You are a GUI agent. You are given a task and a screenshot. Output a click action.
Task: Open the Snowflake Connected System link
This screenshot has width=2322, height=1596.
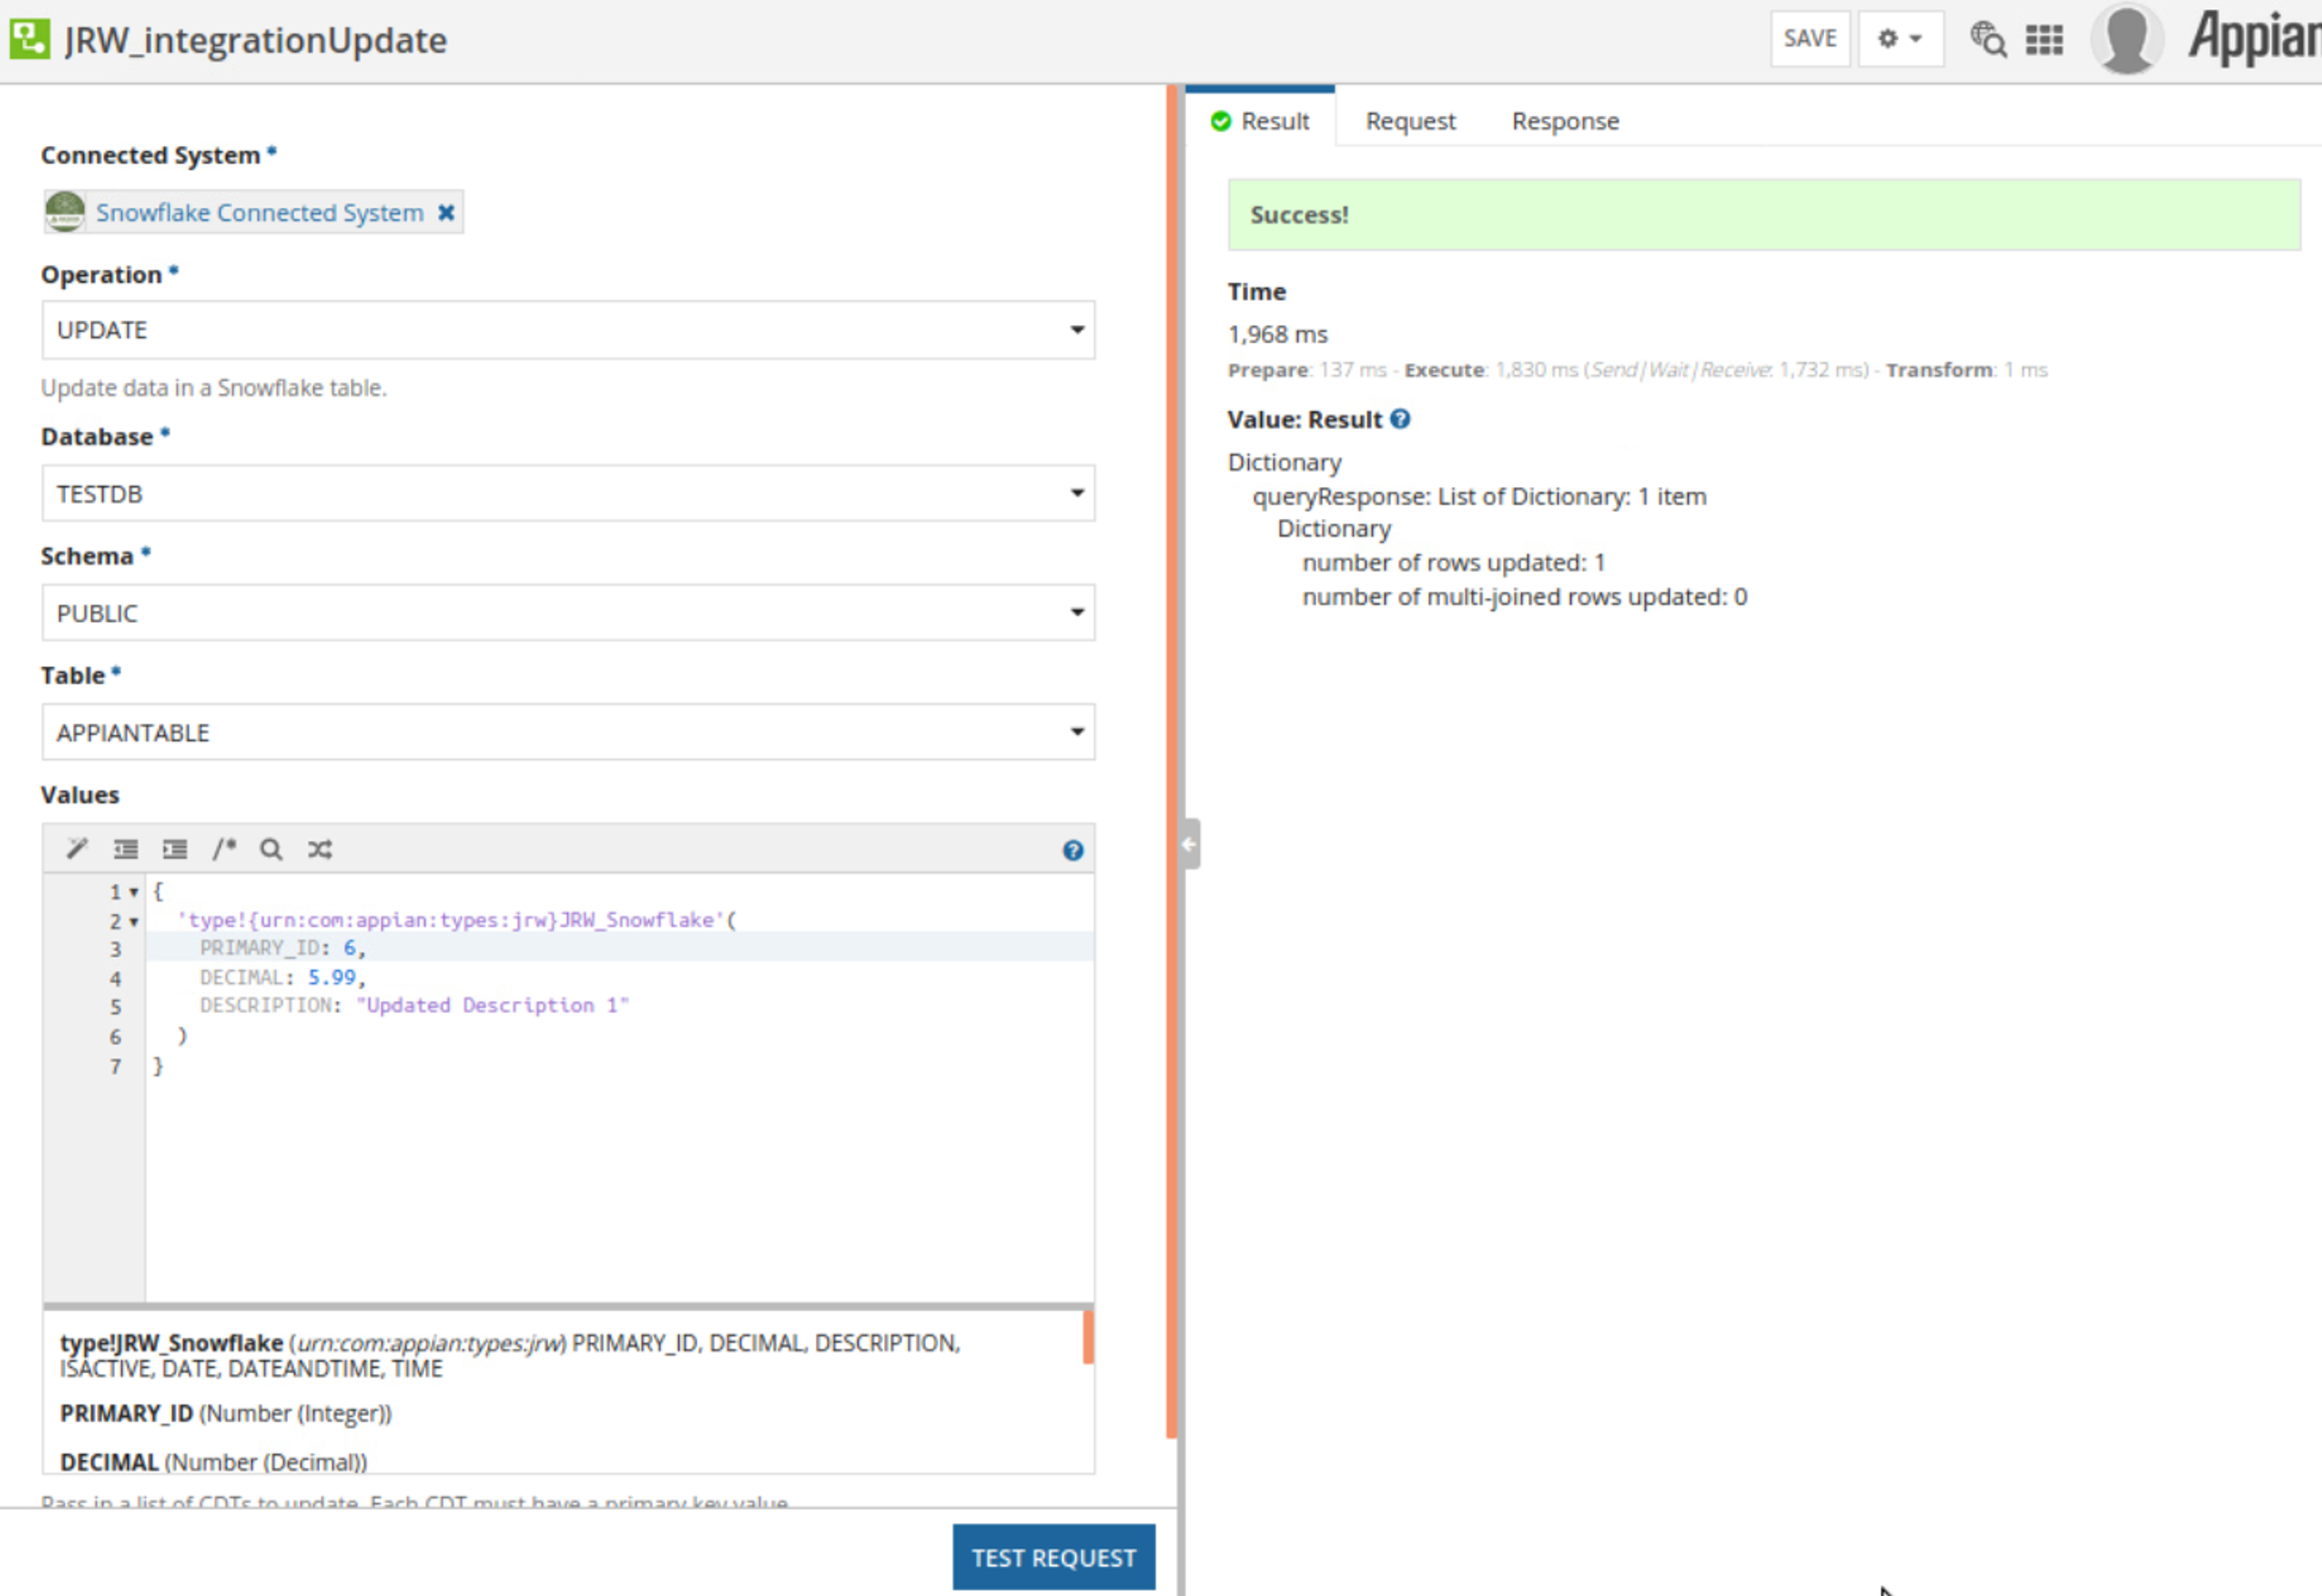[x=260, y=213]
